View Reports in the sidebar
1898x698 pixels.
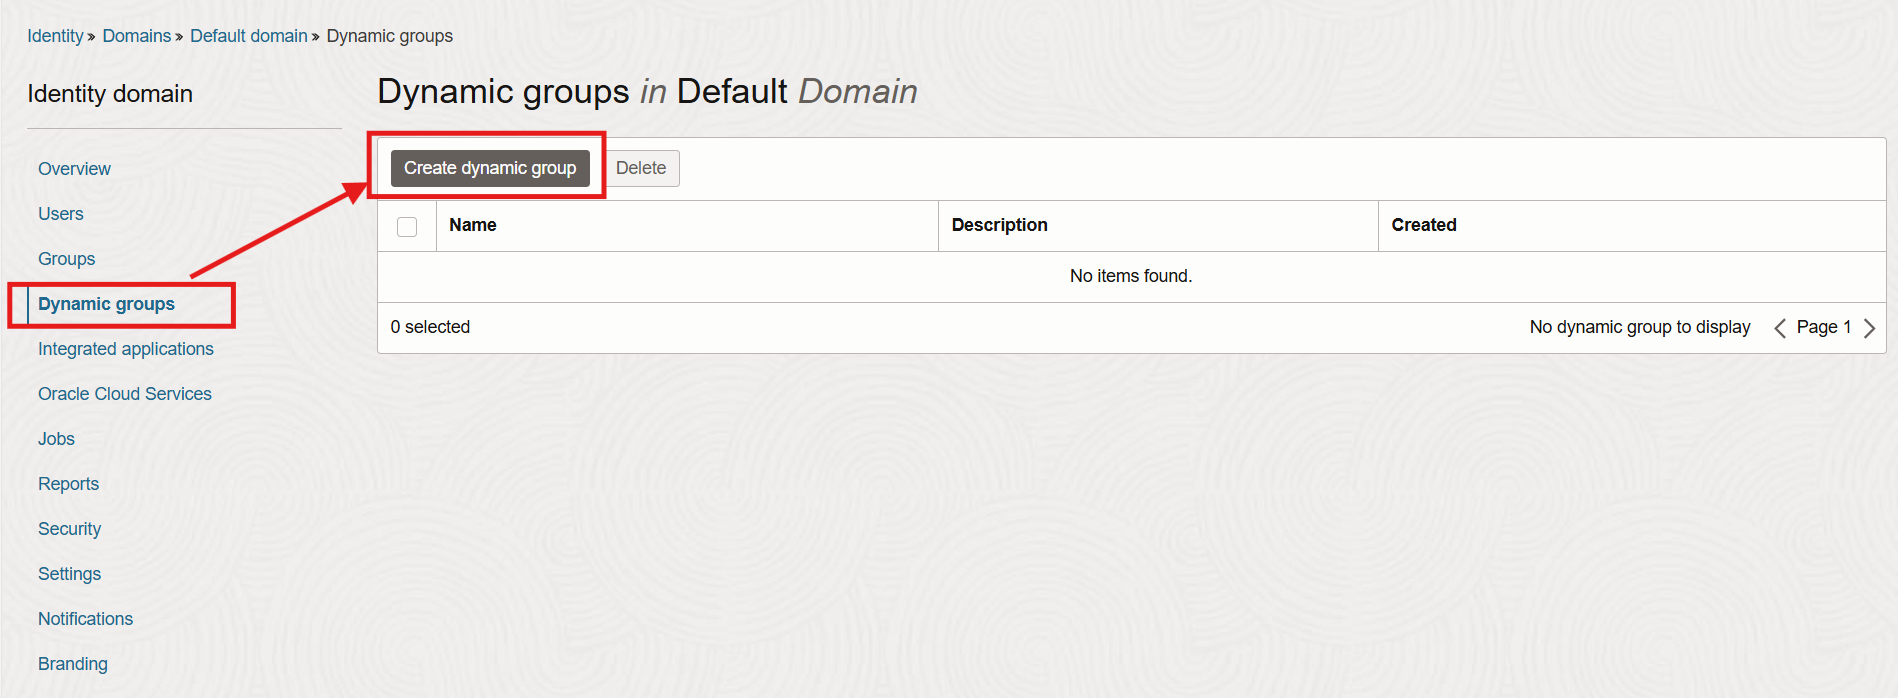[x=68, y=484]
